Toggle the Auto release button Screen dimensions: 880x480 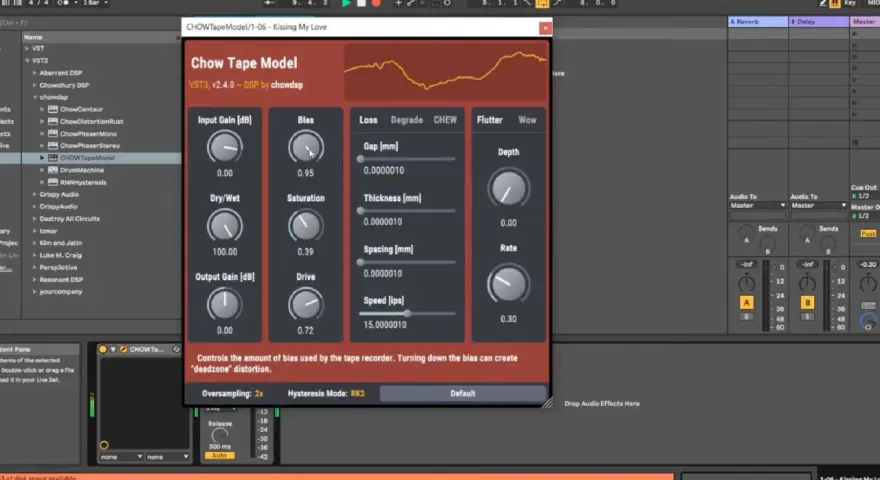pyautogui.click(x=219, y=455)
